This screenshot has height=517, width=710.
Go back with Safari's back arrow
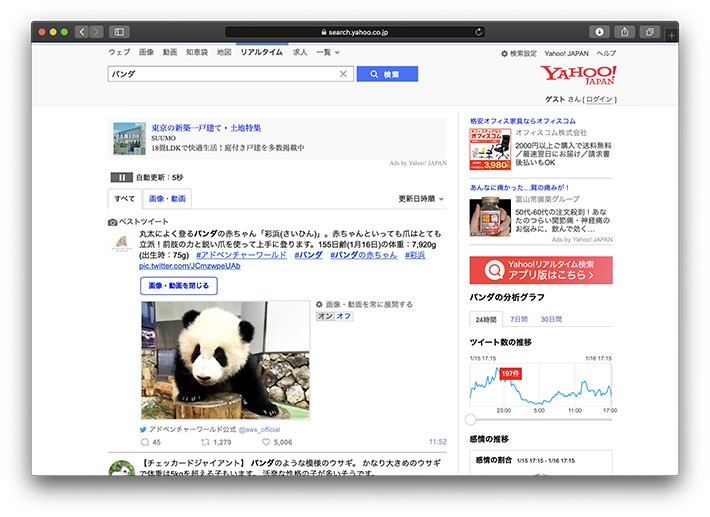tap(82, 32)
